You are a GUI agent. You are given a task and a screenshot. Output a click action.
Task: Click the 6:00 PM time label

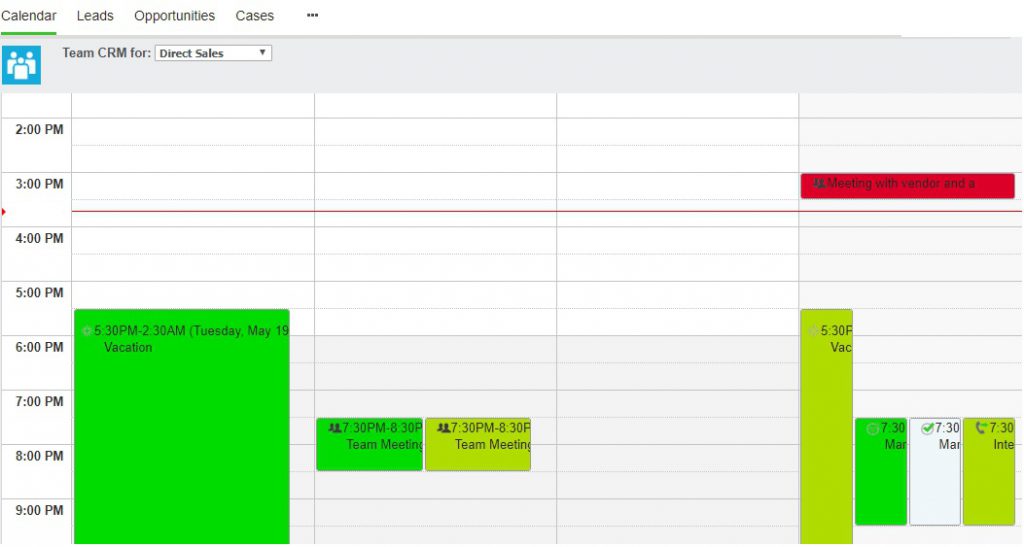[39, 347]
